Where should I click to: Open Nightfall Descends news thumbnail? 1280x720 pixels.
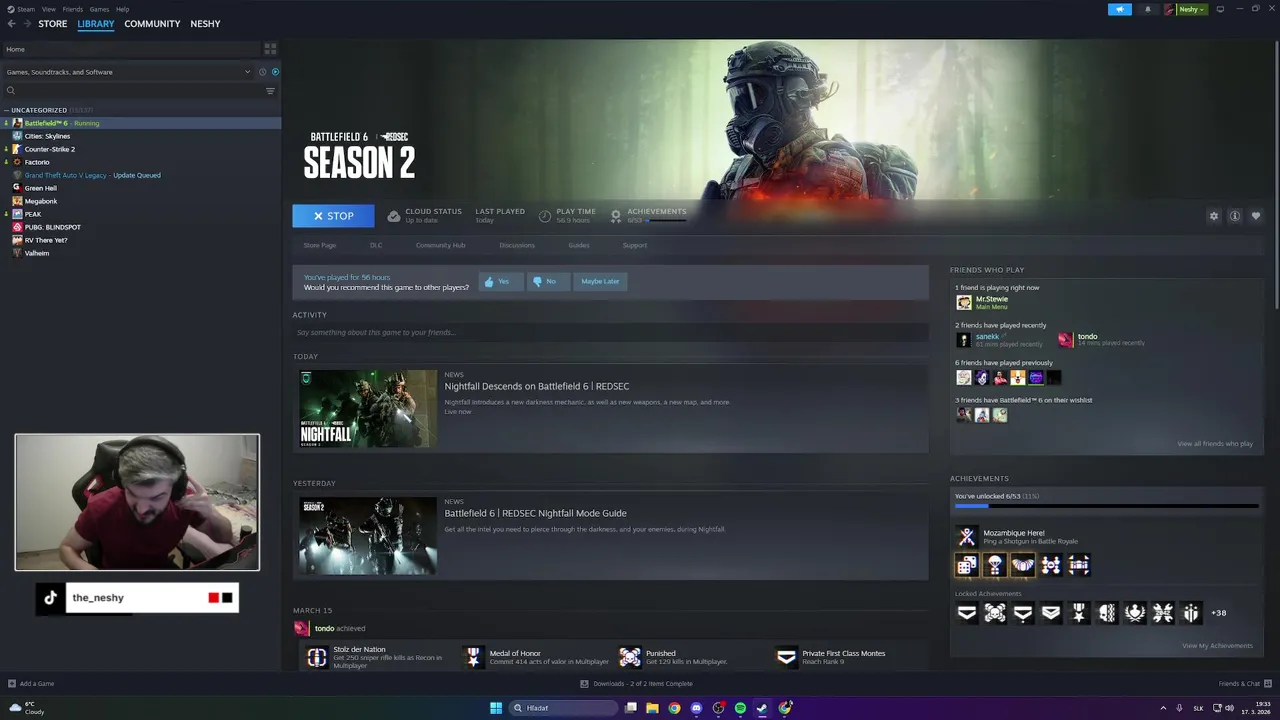[x=368, y=408]
